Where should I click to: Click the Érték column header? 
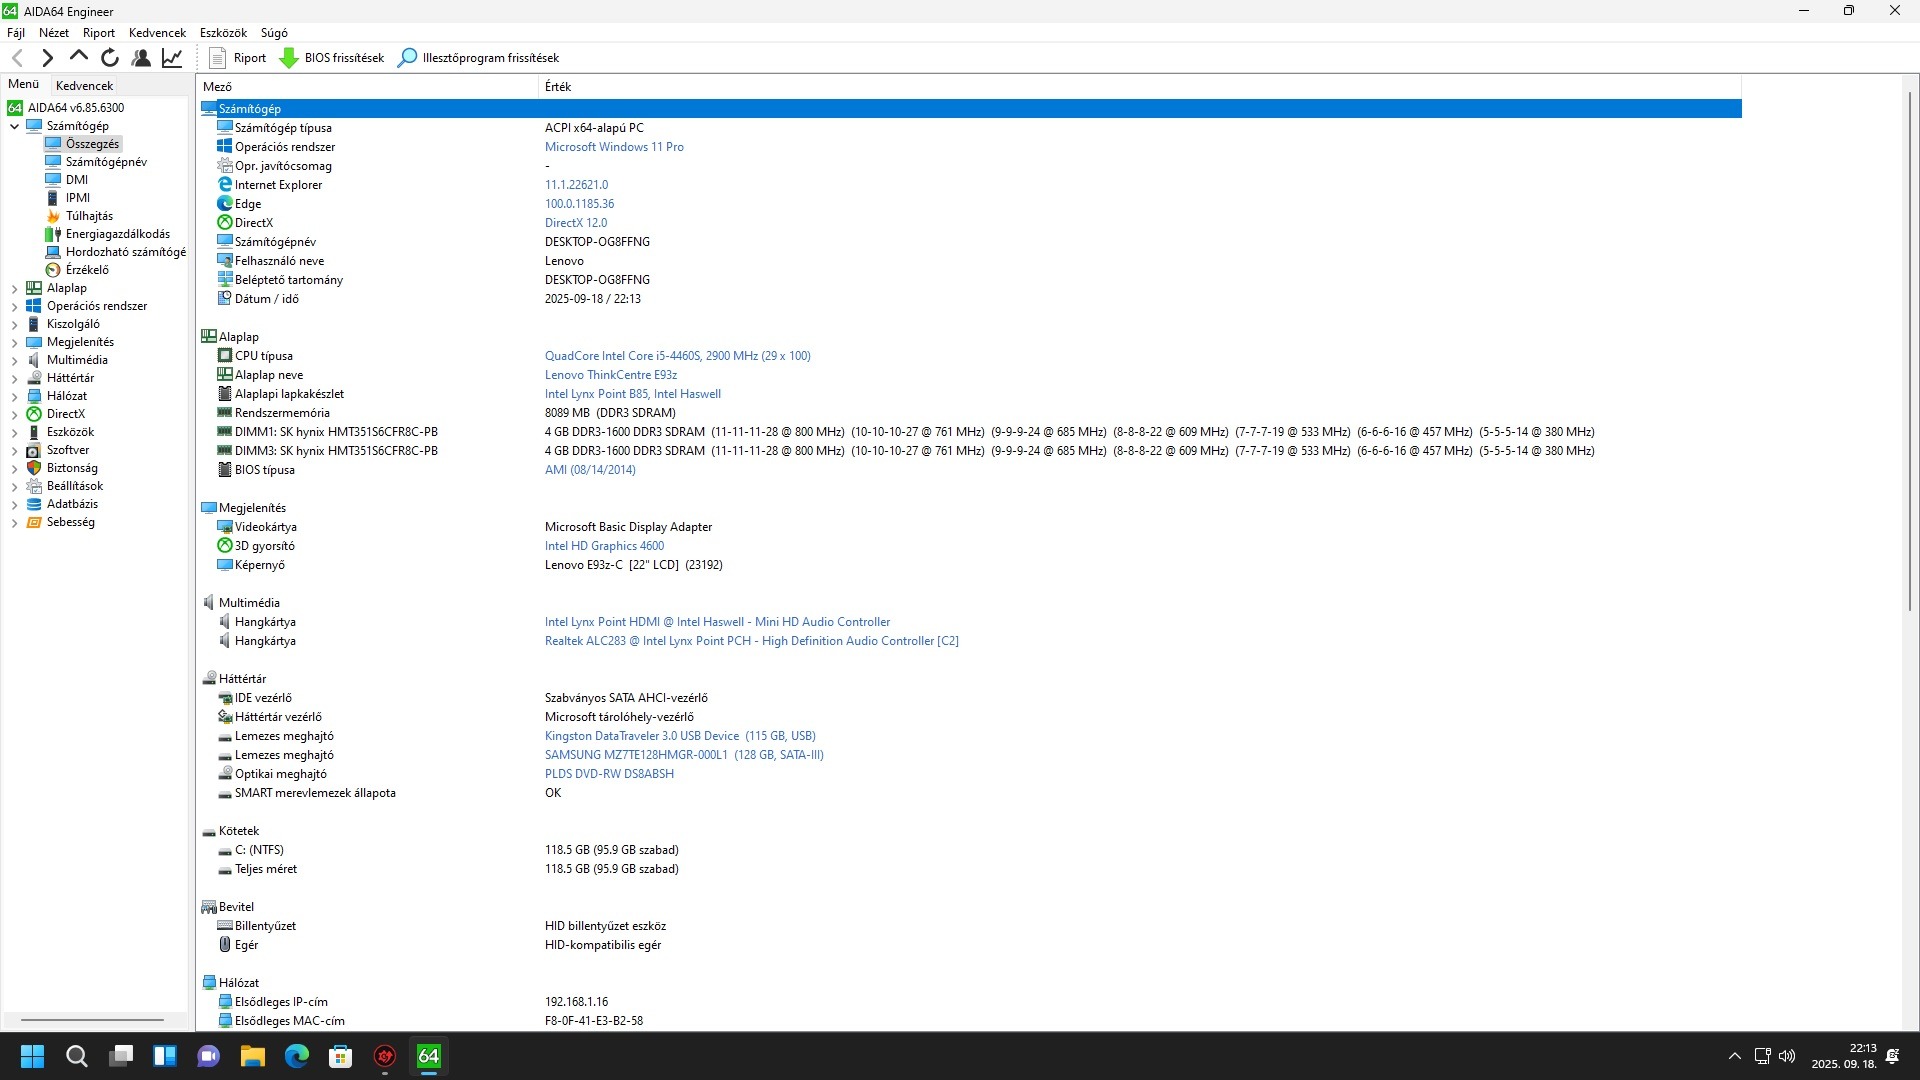(x=558, y=87)
